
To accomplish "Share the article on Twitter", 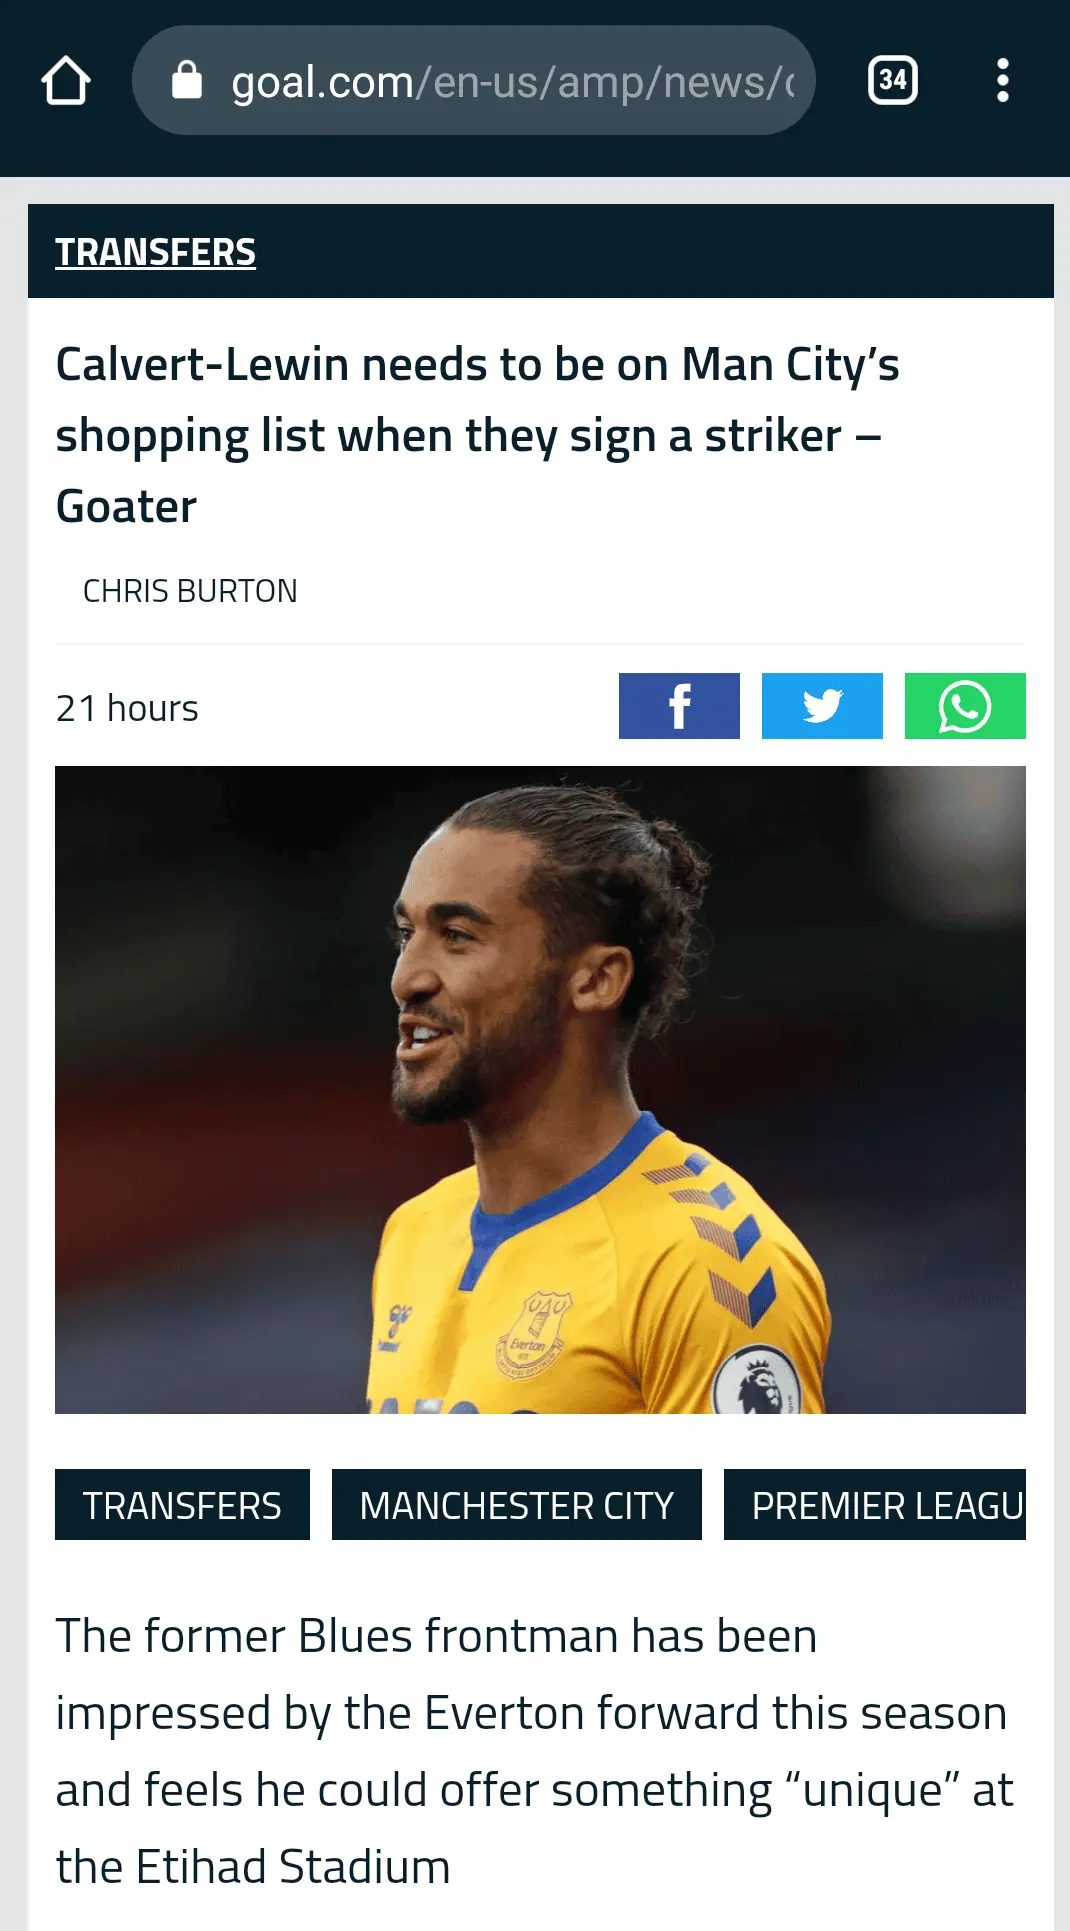I will [x=822, y=706].
